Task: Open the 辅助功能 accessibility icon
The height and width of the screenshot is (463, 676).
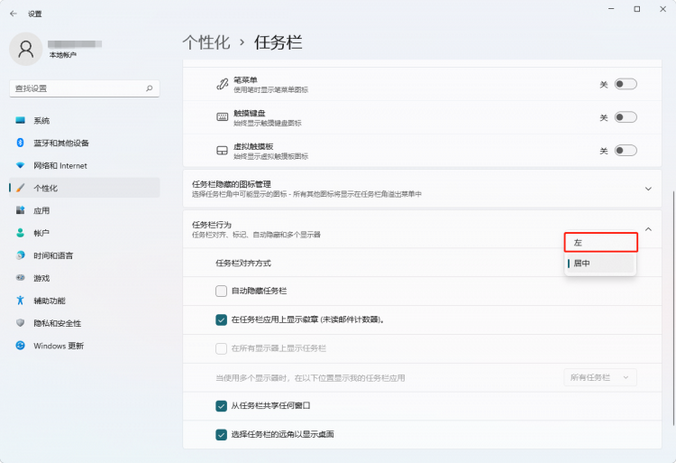Action: point(20,300)
